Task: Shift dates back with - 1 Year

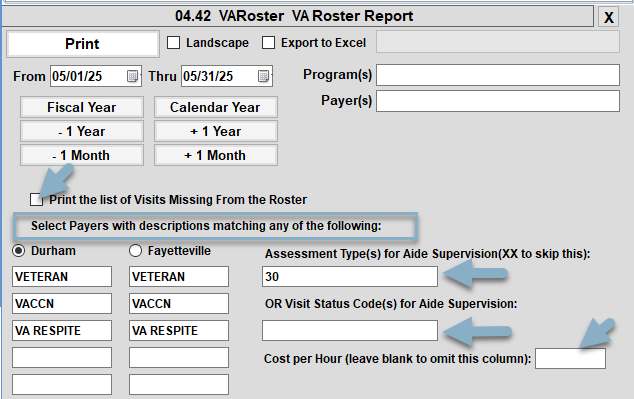Action: click(x=82, y=131)
